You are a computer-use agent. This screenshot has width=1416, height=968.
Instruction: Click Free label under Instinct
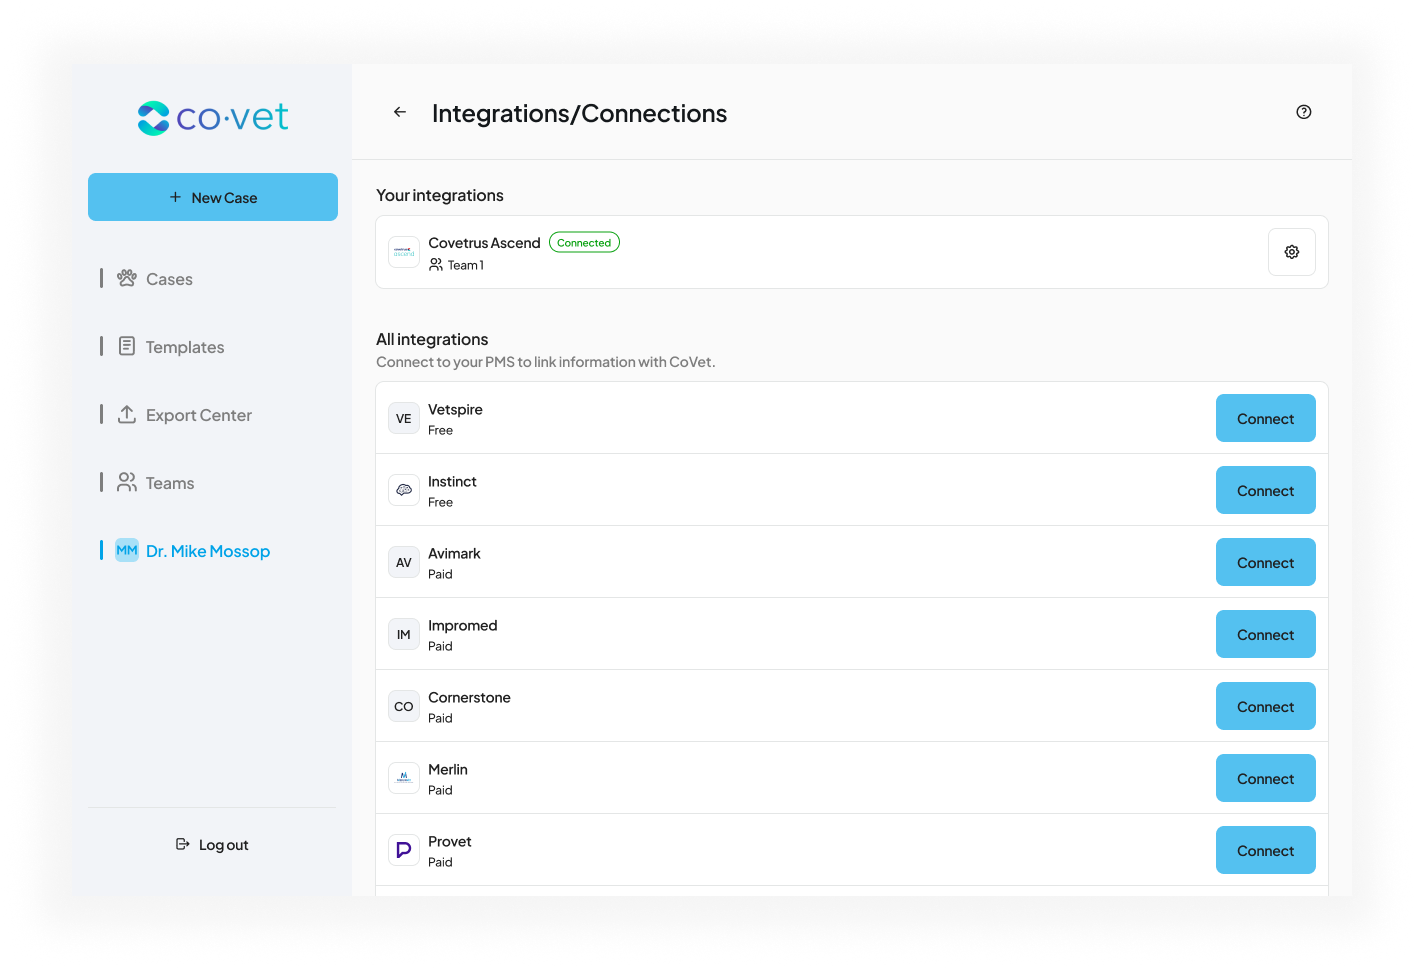440,502
